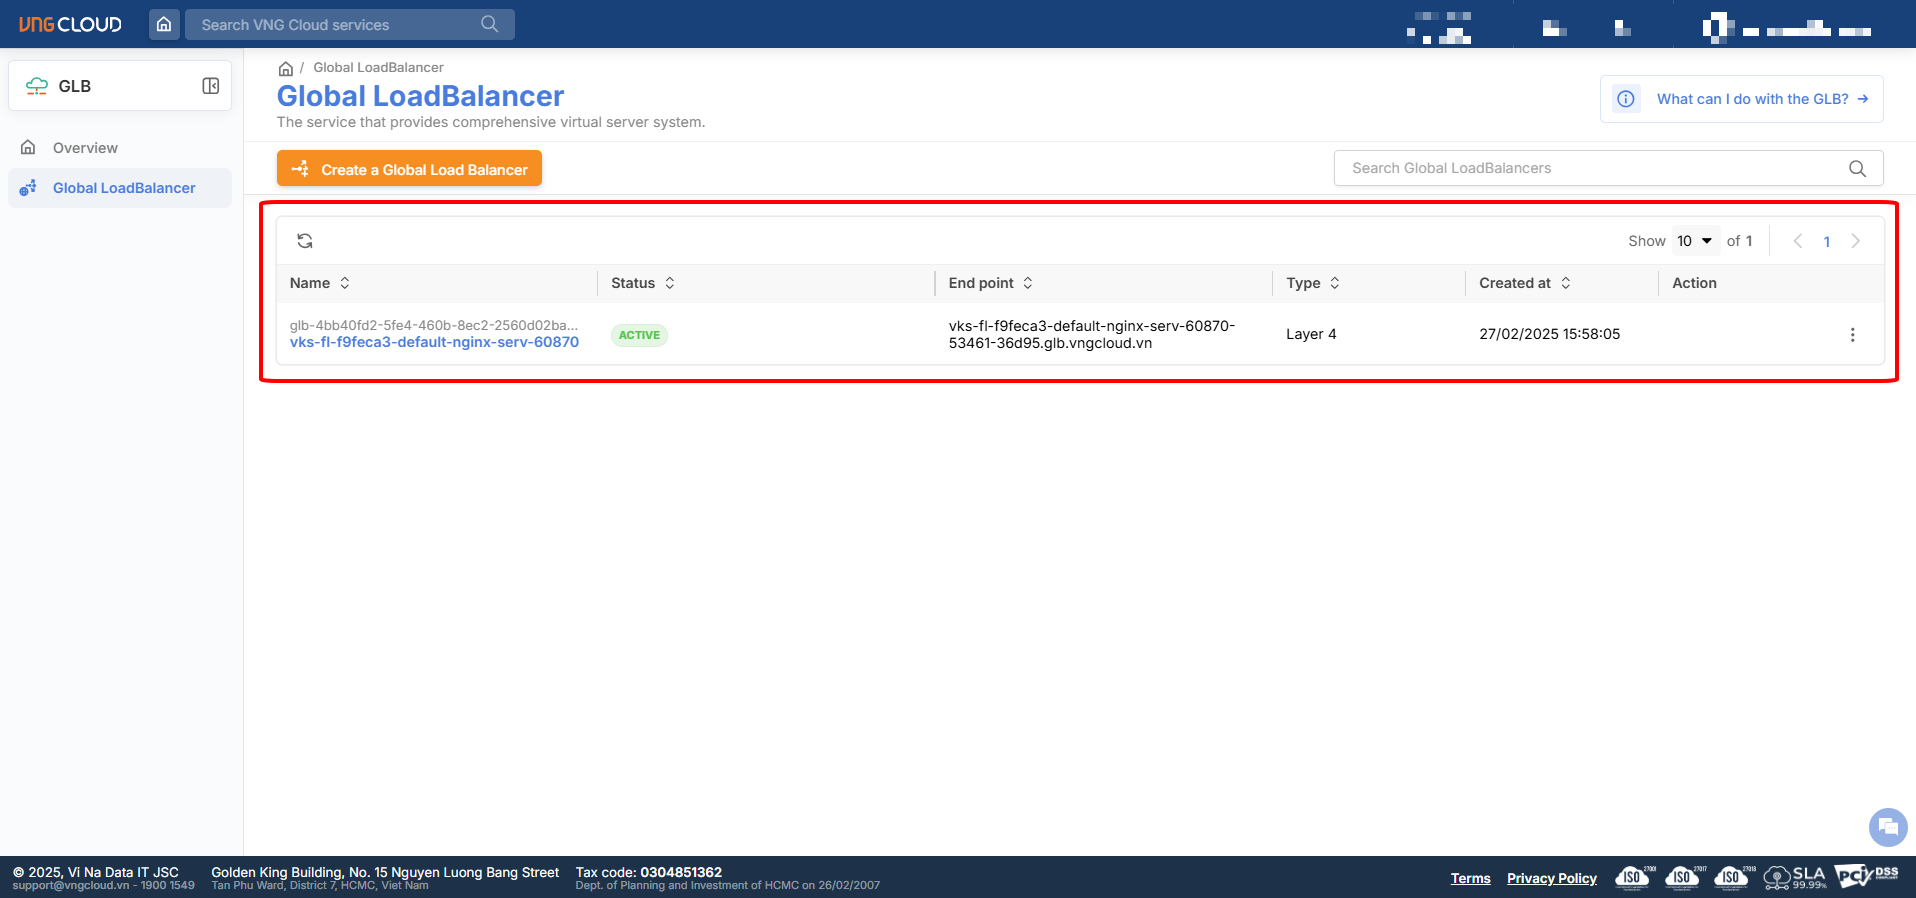Open Overview in the sidebar
1916x898 pixels.
pos(85,148)
